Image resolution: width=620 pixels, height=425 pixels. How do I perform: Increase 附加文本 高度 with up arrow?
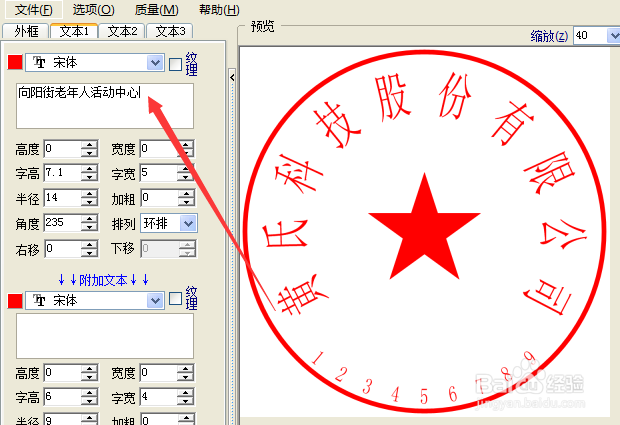(x=90, y=368)
